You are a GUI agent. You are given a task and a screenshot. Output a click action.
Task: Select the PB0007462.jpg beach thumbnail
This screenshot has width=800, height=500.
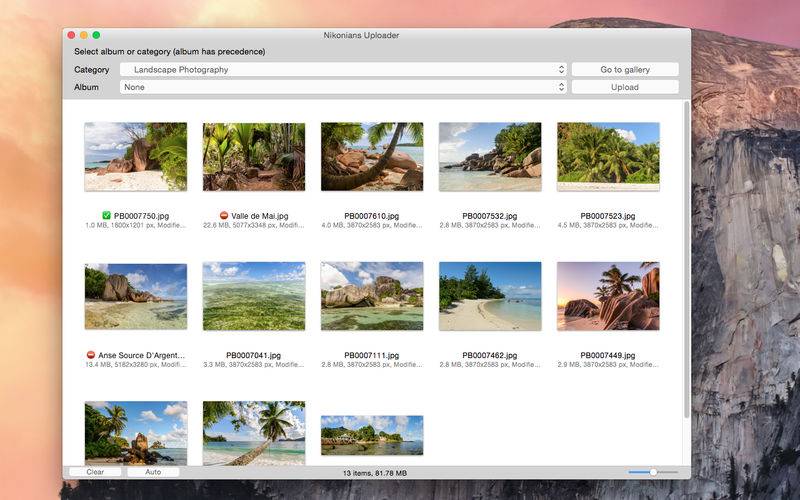point(490,296)
